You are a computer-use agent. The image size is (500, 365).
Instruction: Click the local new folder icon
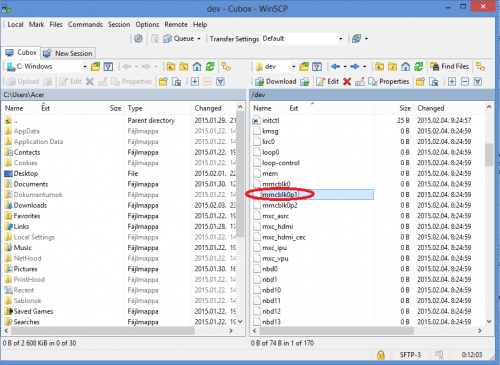tap(163, 82)
